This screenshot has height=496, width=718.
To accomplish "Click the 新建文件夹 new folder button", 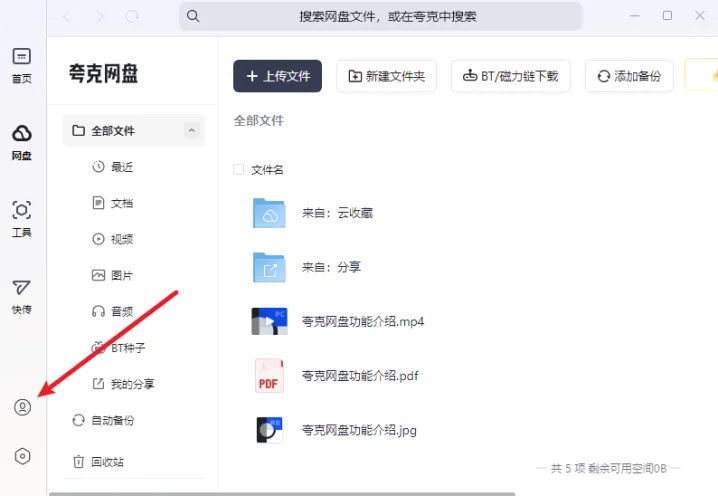I will (386, 76).
